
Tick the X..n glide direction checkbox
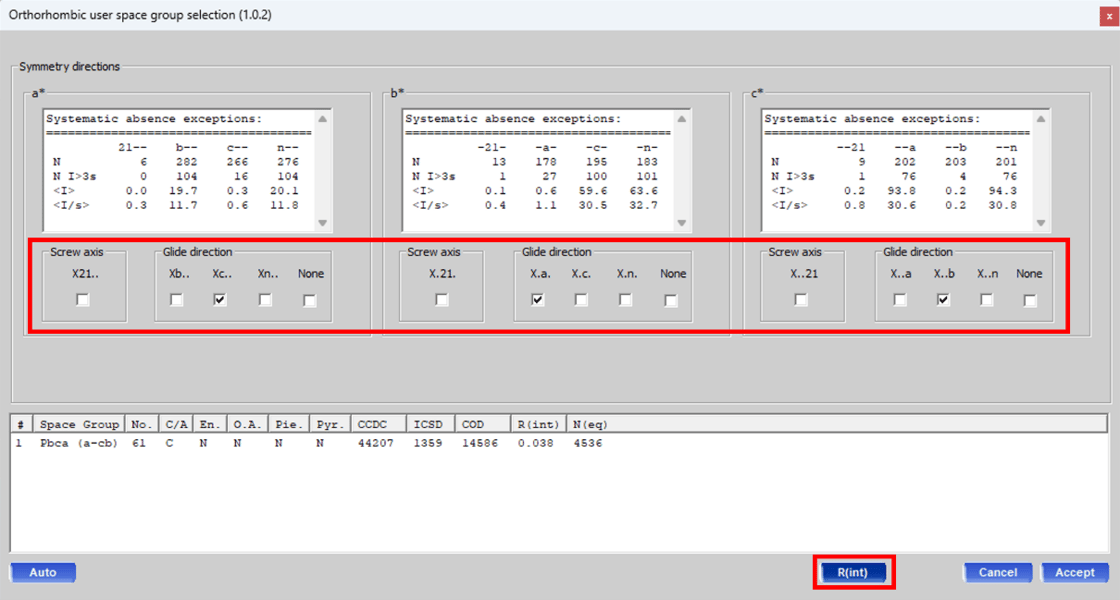987,300
